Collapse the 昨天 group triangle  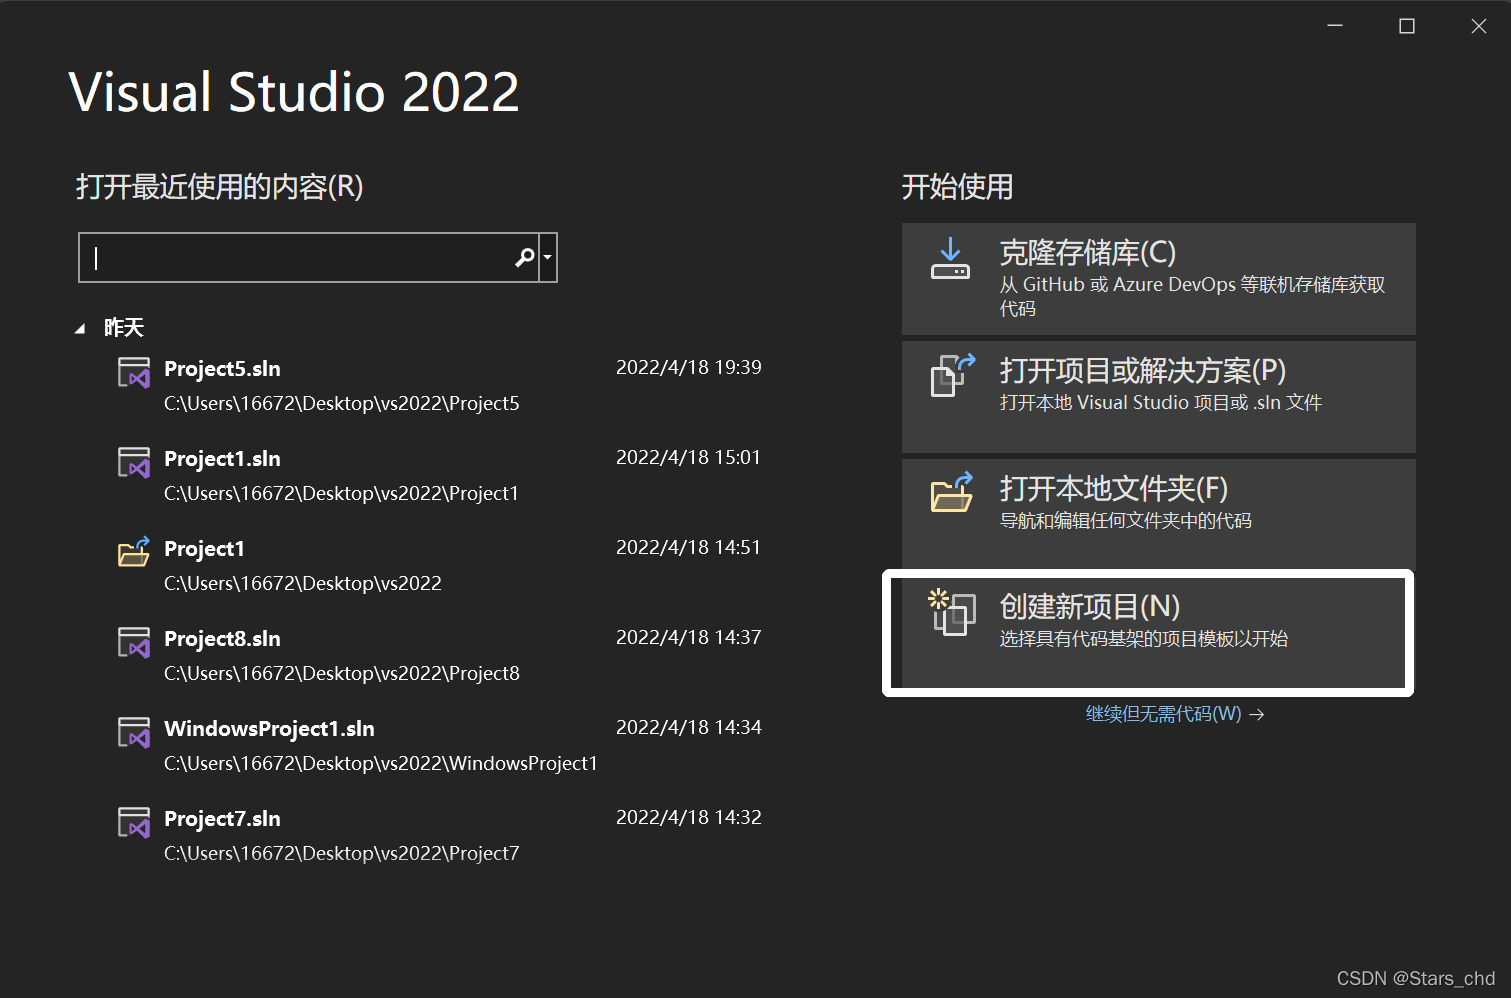(80, 329)
